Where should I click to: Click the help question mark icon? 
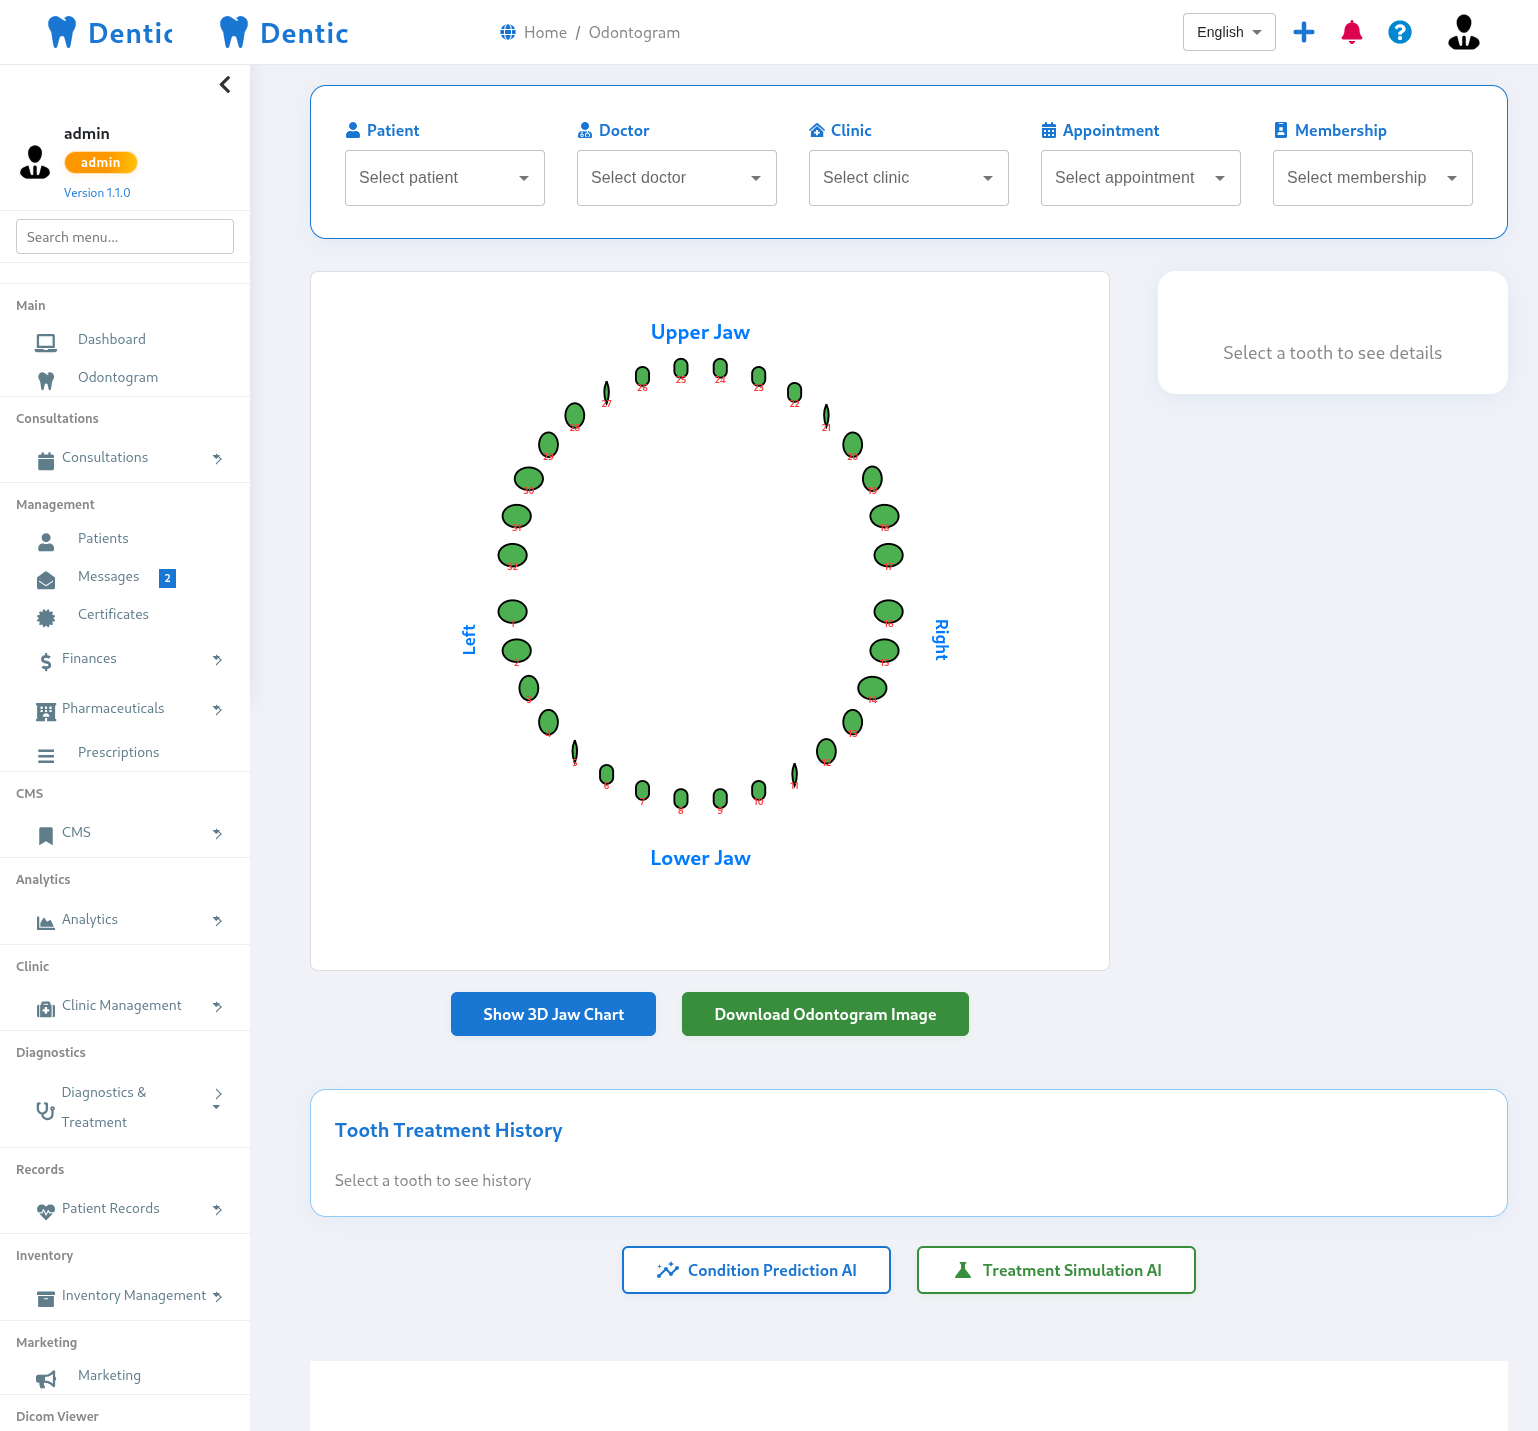click(1399, 32)
